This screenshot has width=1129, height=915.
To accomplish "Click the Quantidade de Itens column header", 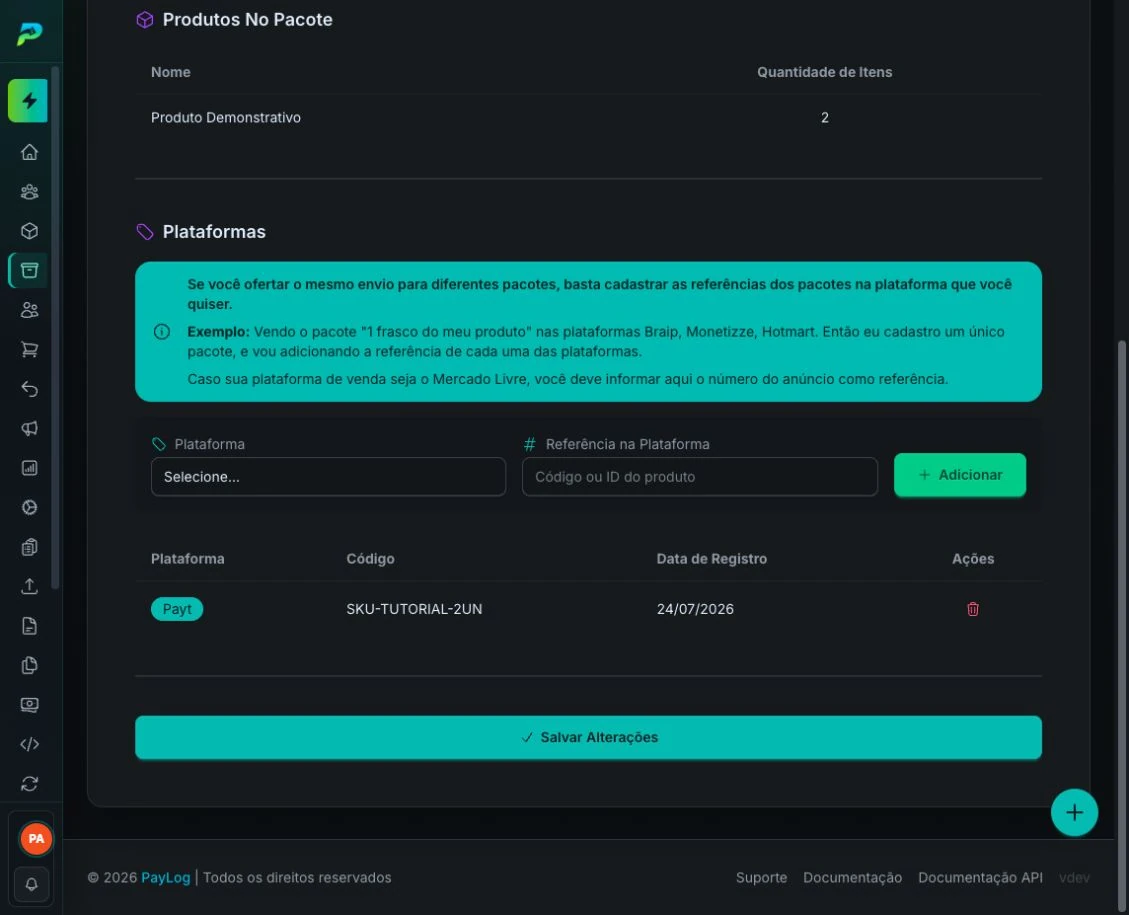I will tap(824, 72).
